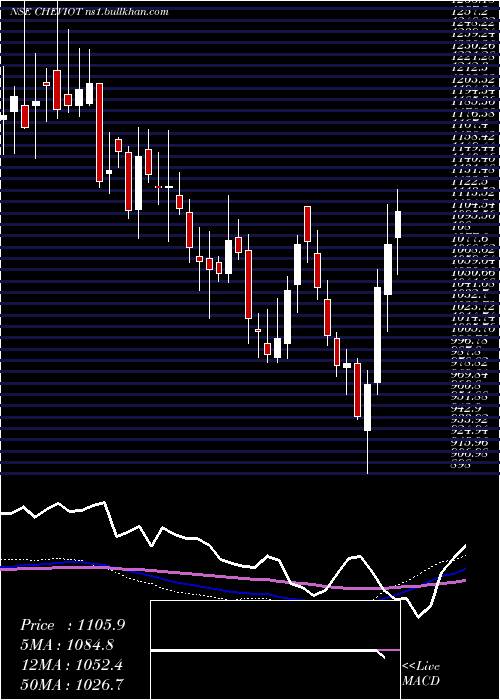
Task: Click the 1104.54 price axis label
Action: coord(474,204)
